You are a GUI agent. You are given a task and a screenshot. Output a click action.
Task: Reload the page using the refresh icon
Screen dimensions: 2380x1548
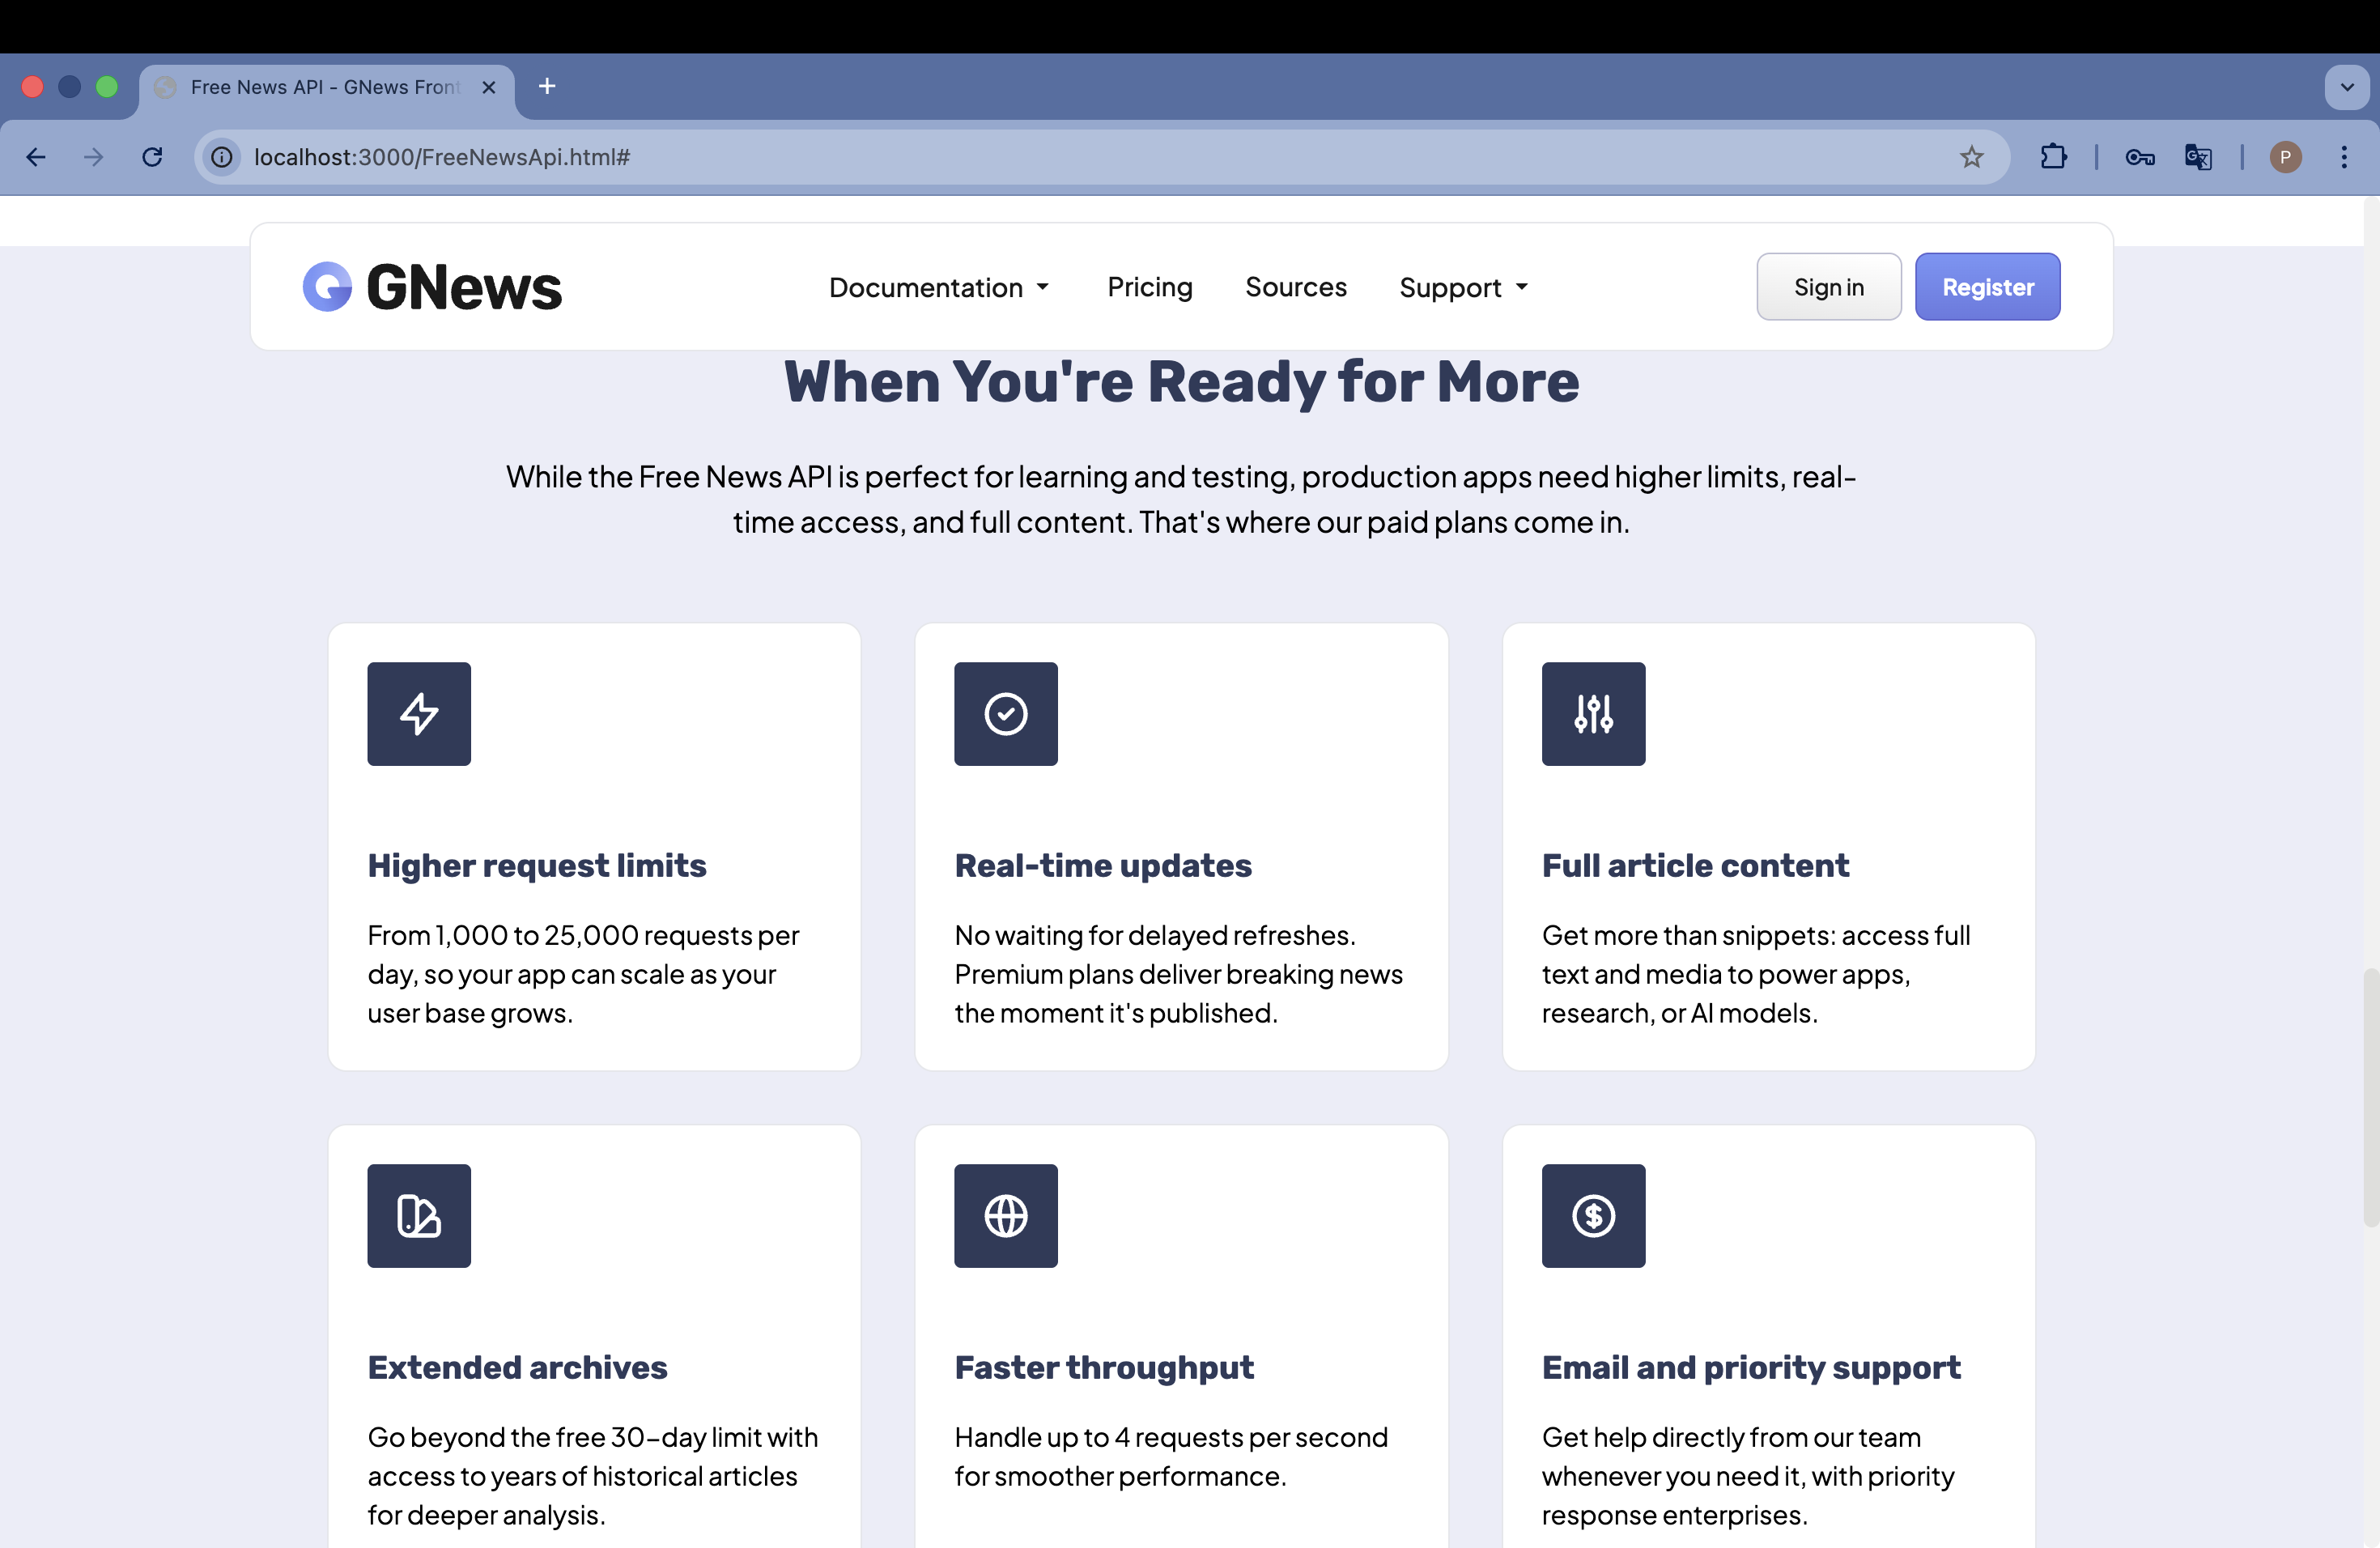[x=152, y=157]
